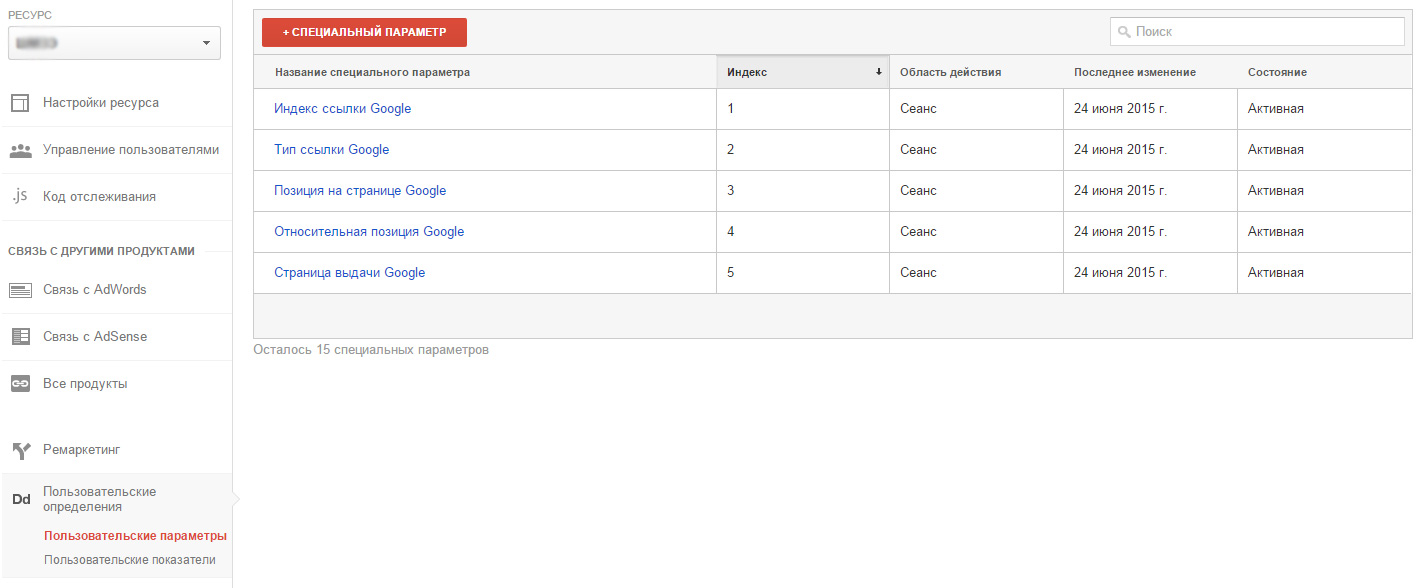Screen dimensions: 1425x588
Task: Click the date in Индекс ссылки Google row
Action: (x=1120, y=109)
